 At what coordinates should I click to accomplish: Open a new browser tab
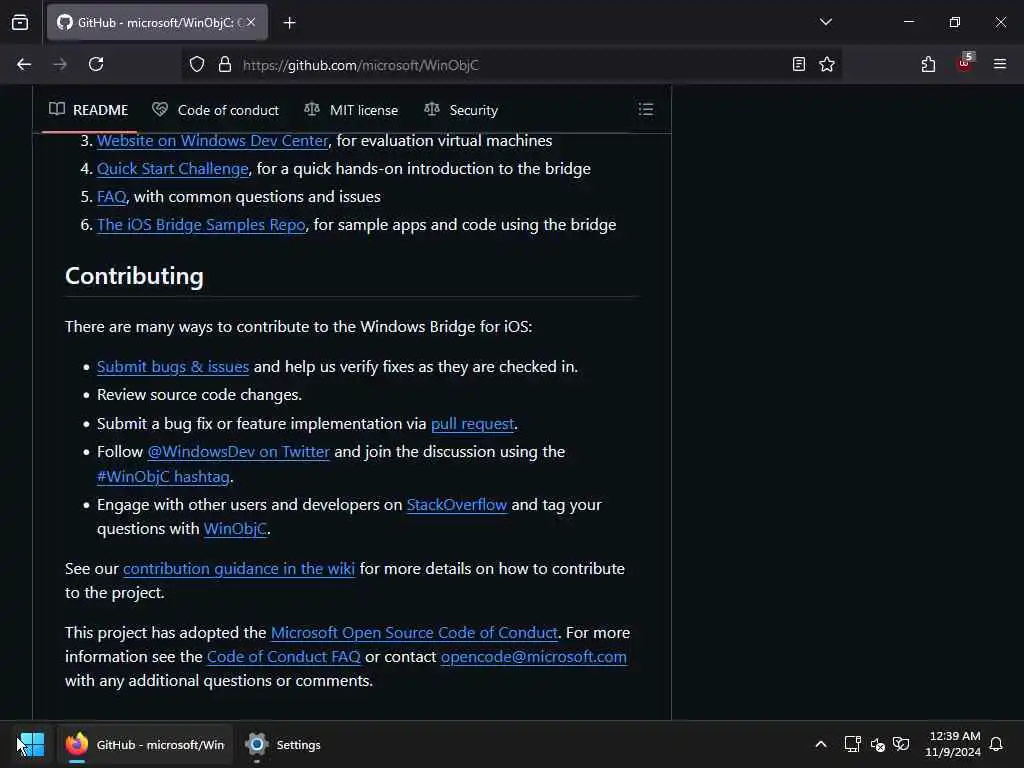tap(289, 23)
